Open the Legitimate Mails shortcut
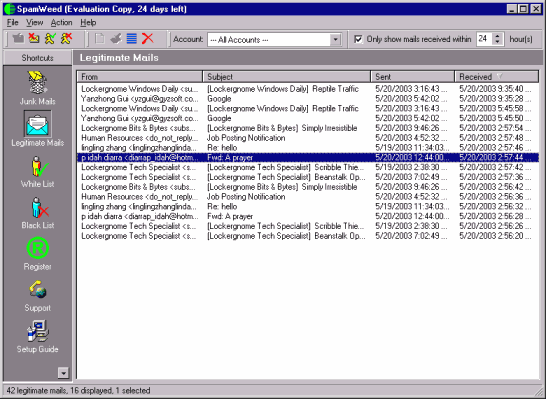Viewport: 546px width, 399px height. point(38,129)
